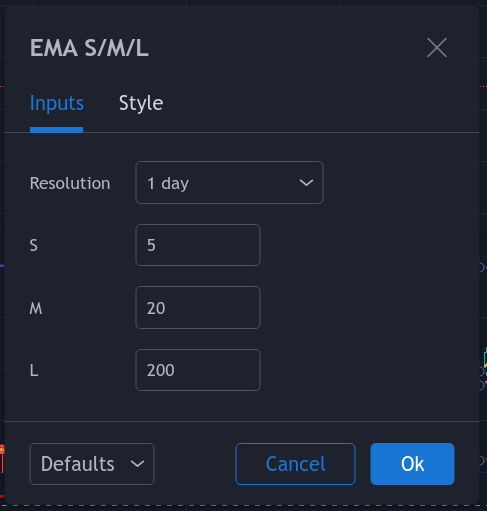Click the M parameter label

coord(36,308)
